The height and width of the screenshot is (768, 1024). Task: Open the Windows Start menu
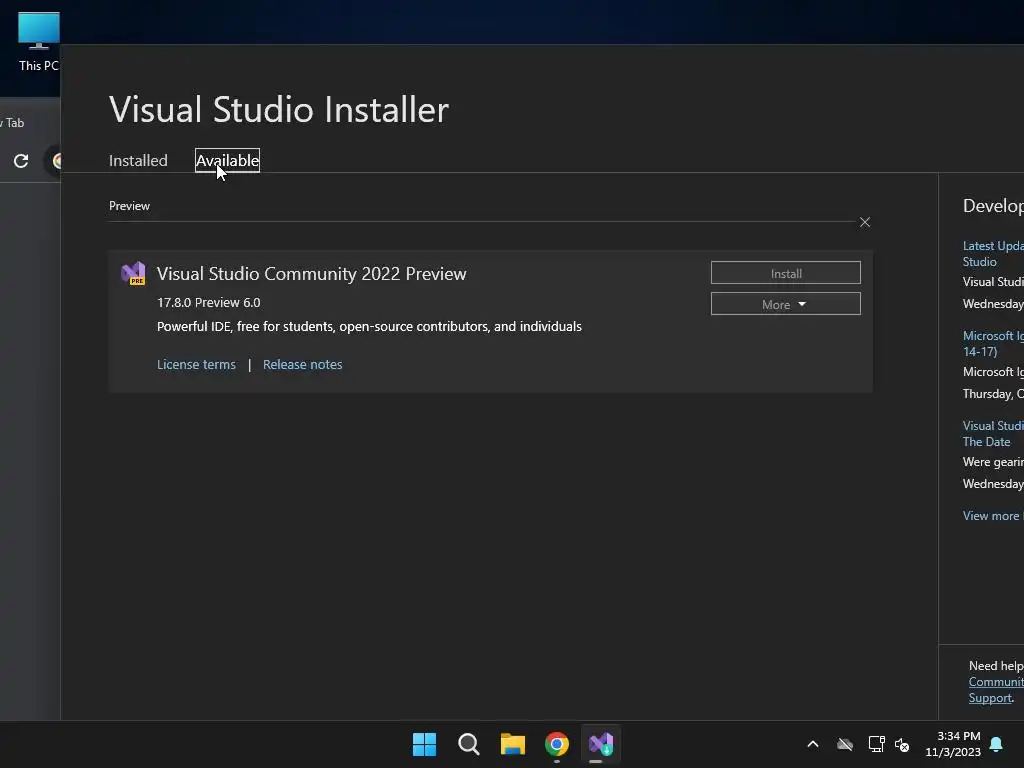[x=424, y=744]
